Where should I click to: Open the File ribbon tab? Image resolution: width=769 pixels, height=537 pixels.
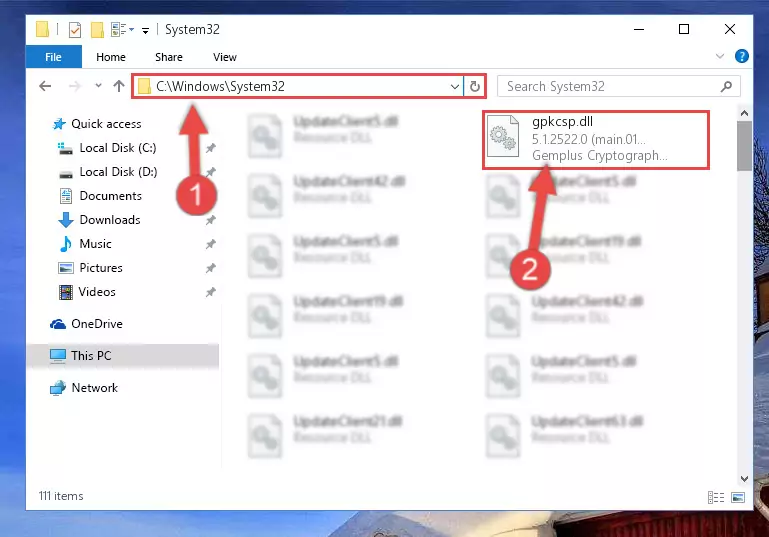coord(53,57)
